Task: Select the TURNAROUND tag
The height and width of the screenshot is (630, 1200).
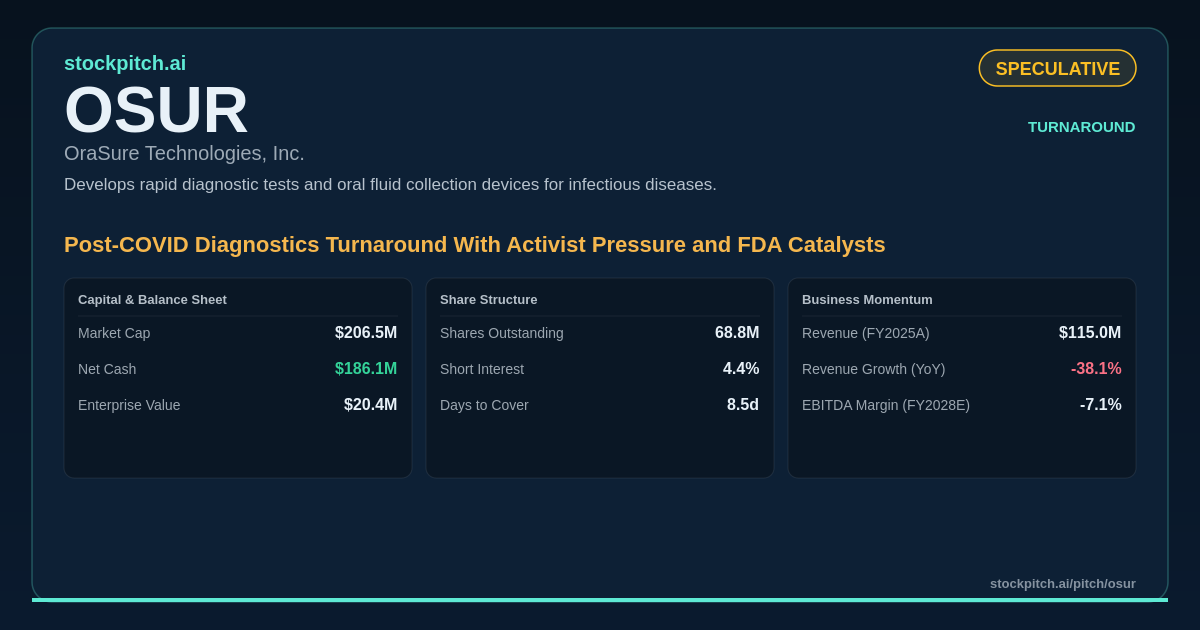Action: (x=1082, y=127)
